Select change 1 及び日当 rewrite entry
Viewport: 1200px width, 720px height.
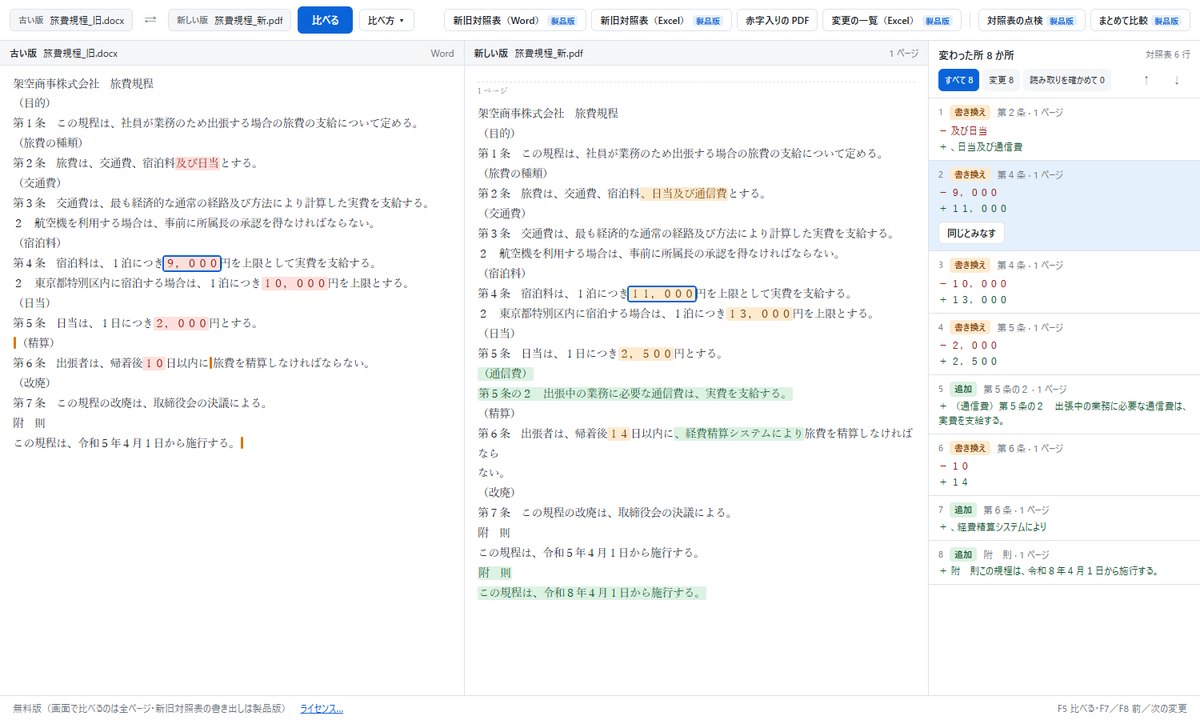[1064, 130]
